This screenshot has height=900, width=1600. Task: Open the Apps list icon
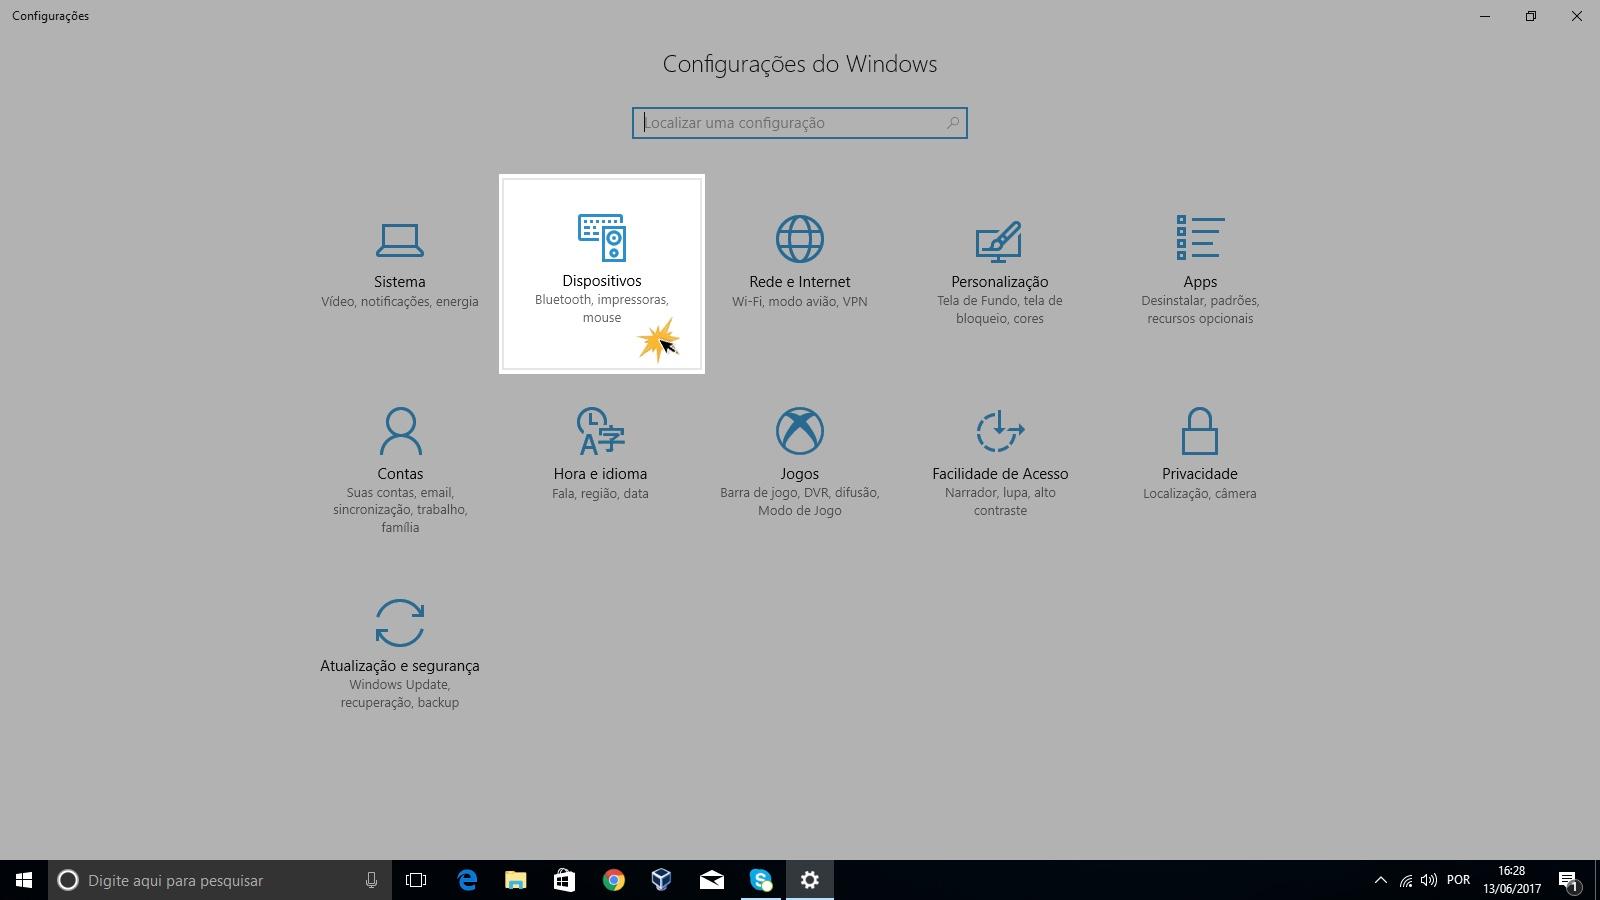point(1200,238)
